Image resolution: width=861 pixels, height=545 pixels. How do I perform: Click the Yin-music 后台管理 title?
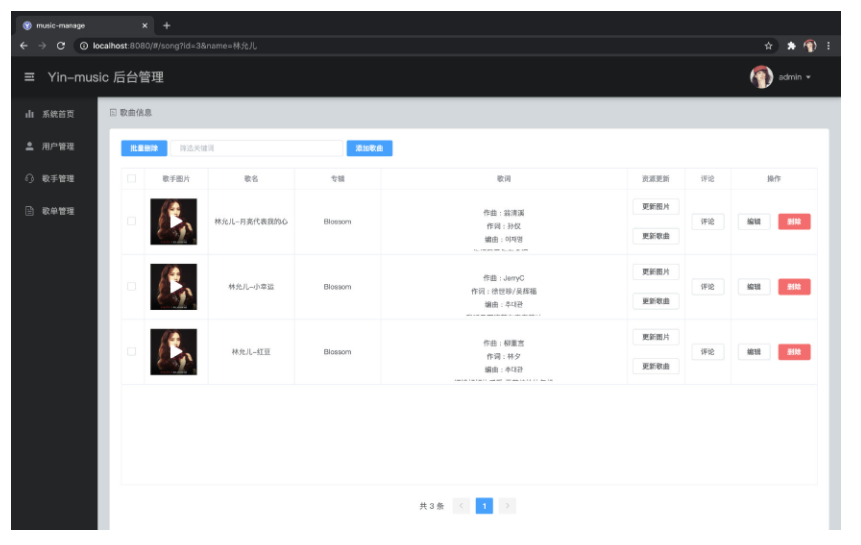point(105,77)
